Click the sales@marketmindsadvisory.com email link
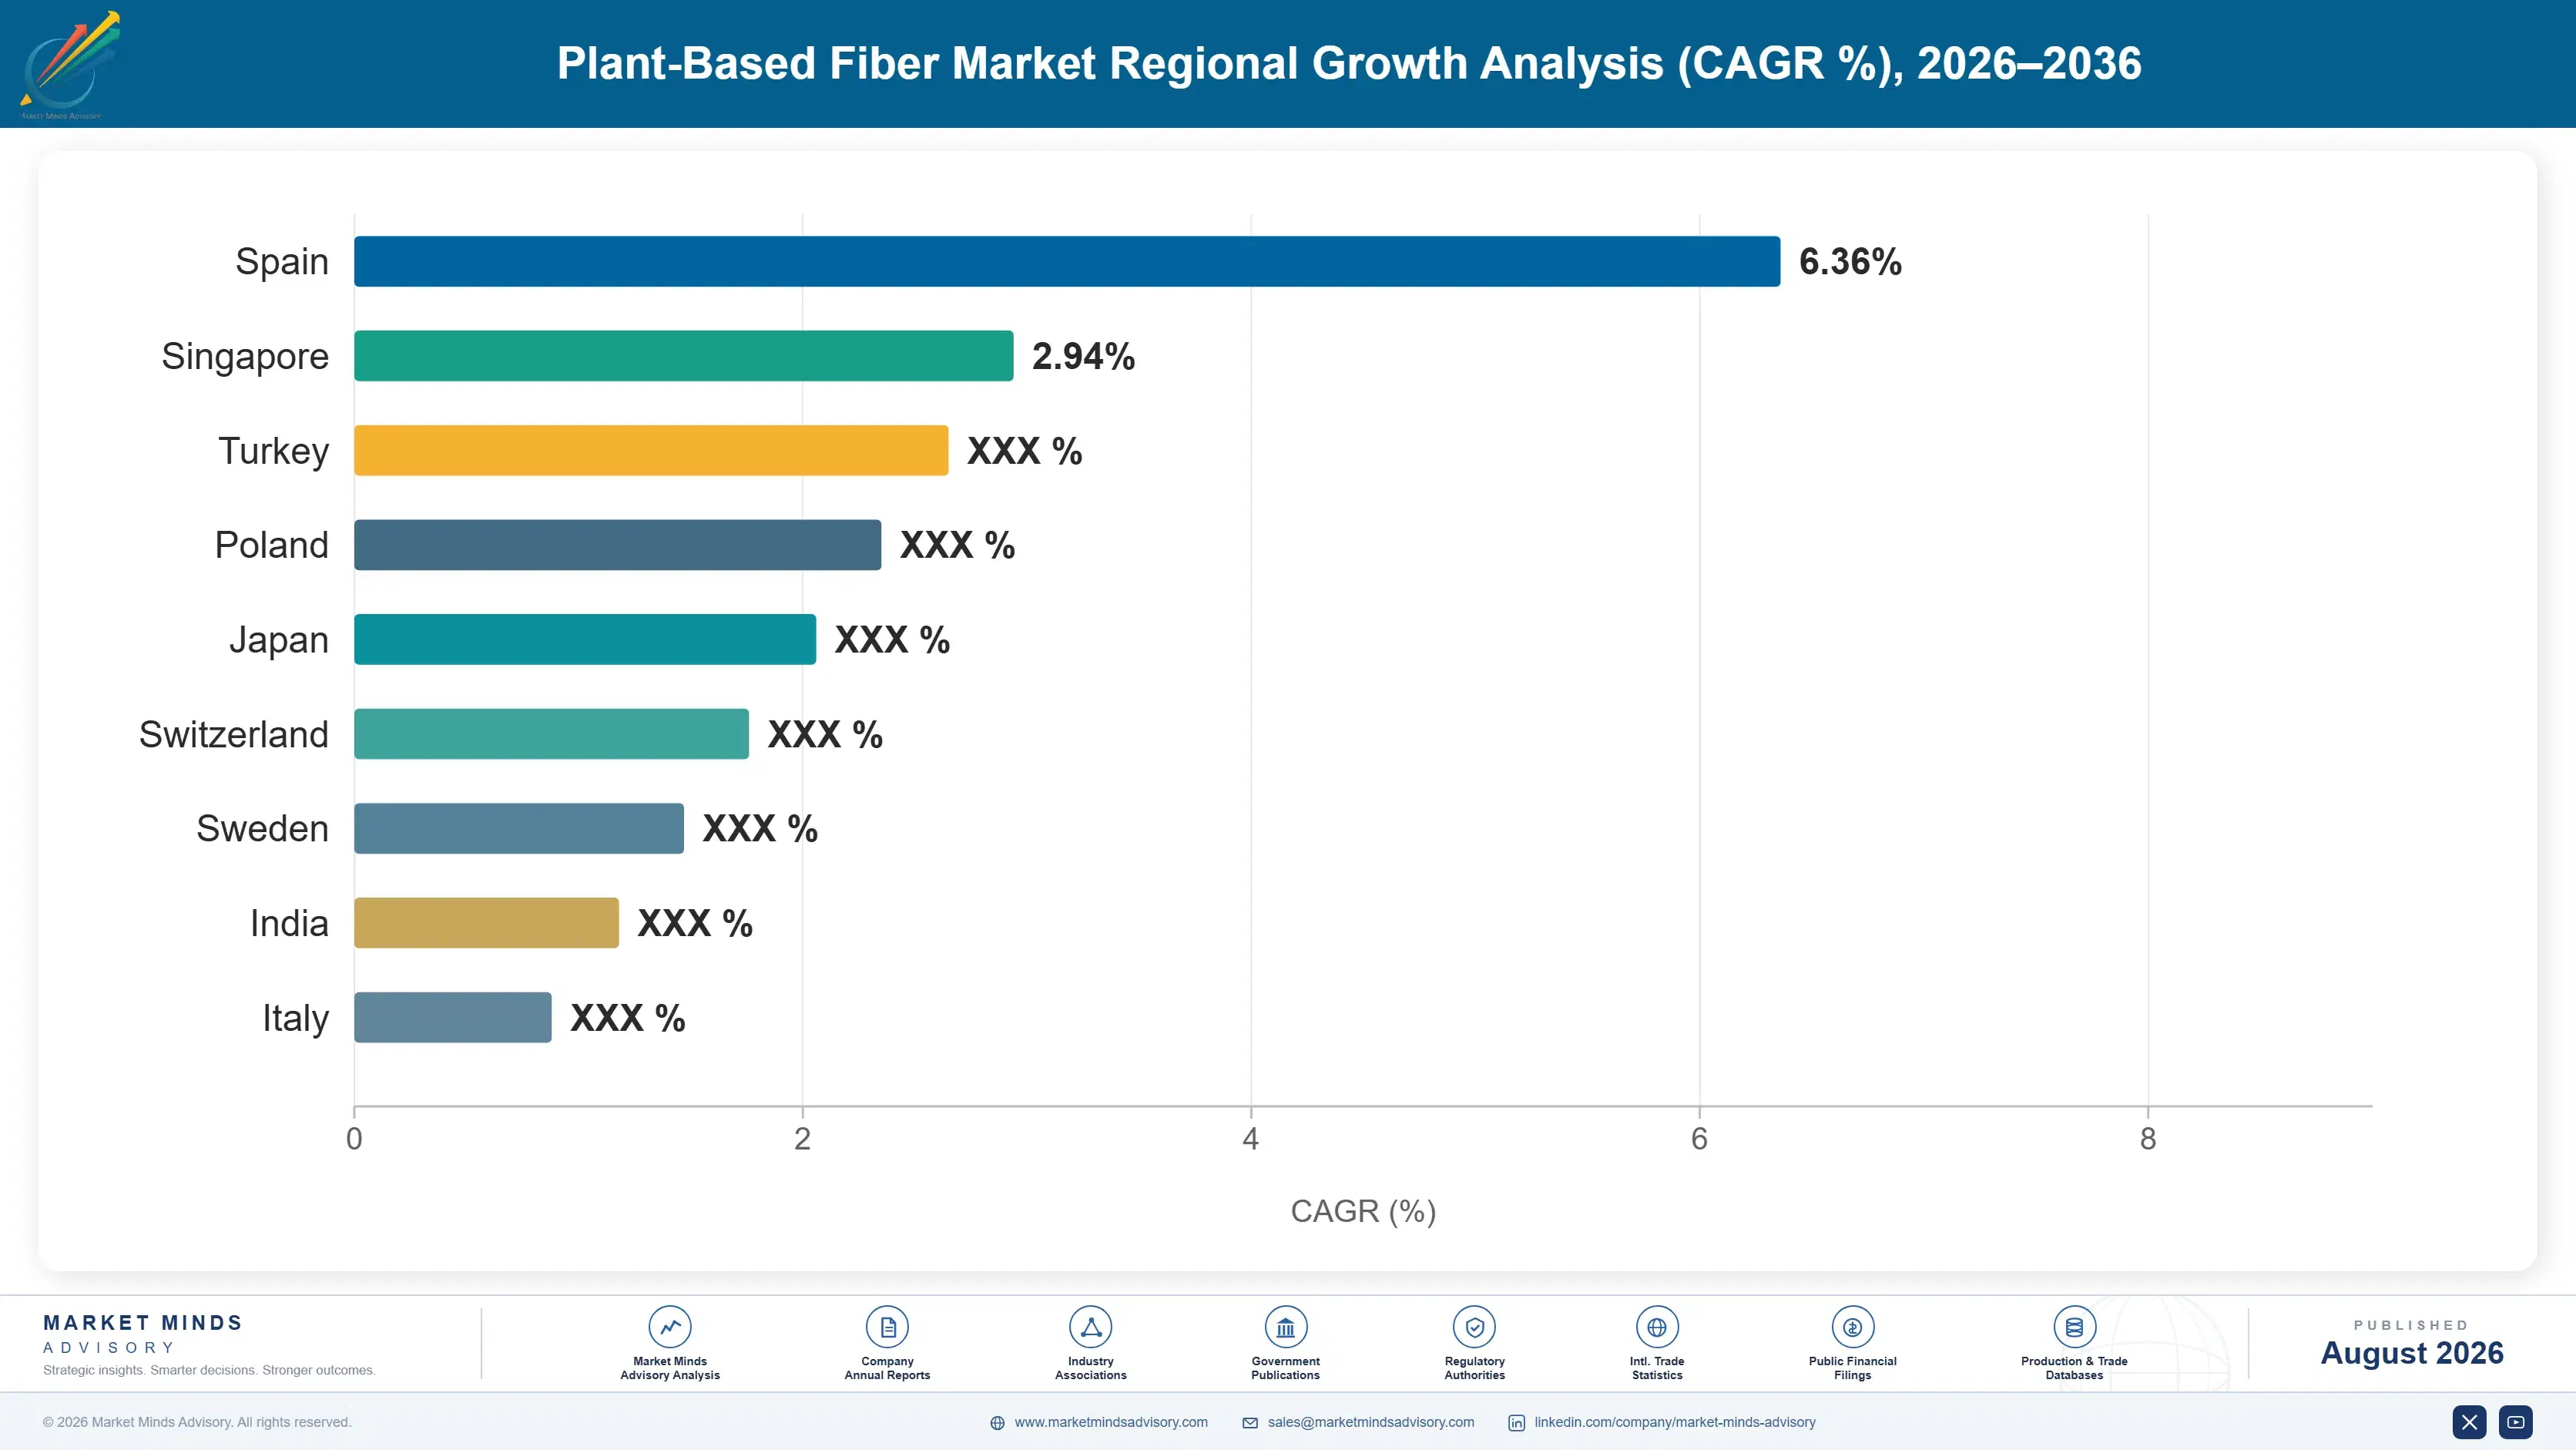 (1371, 1422)
